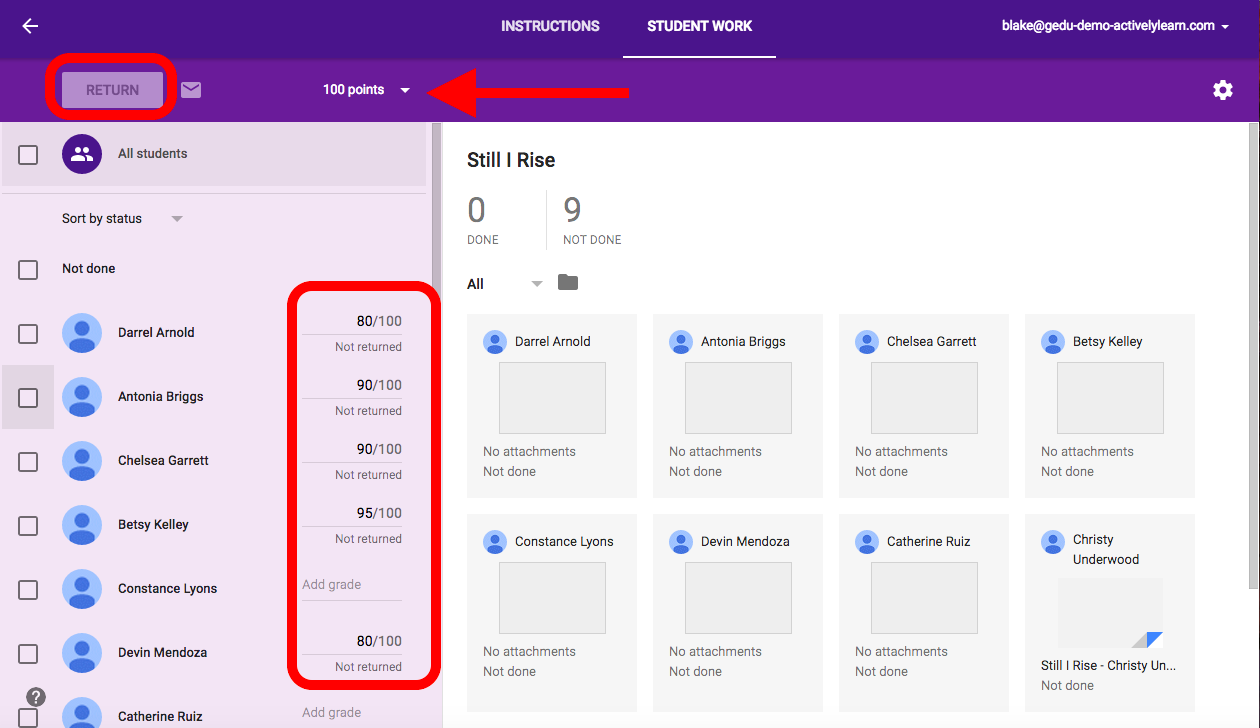Click Antonia Briggs's avatar in student list
This screenshot has width=1260, height=728.
82,397
